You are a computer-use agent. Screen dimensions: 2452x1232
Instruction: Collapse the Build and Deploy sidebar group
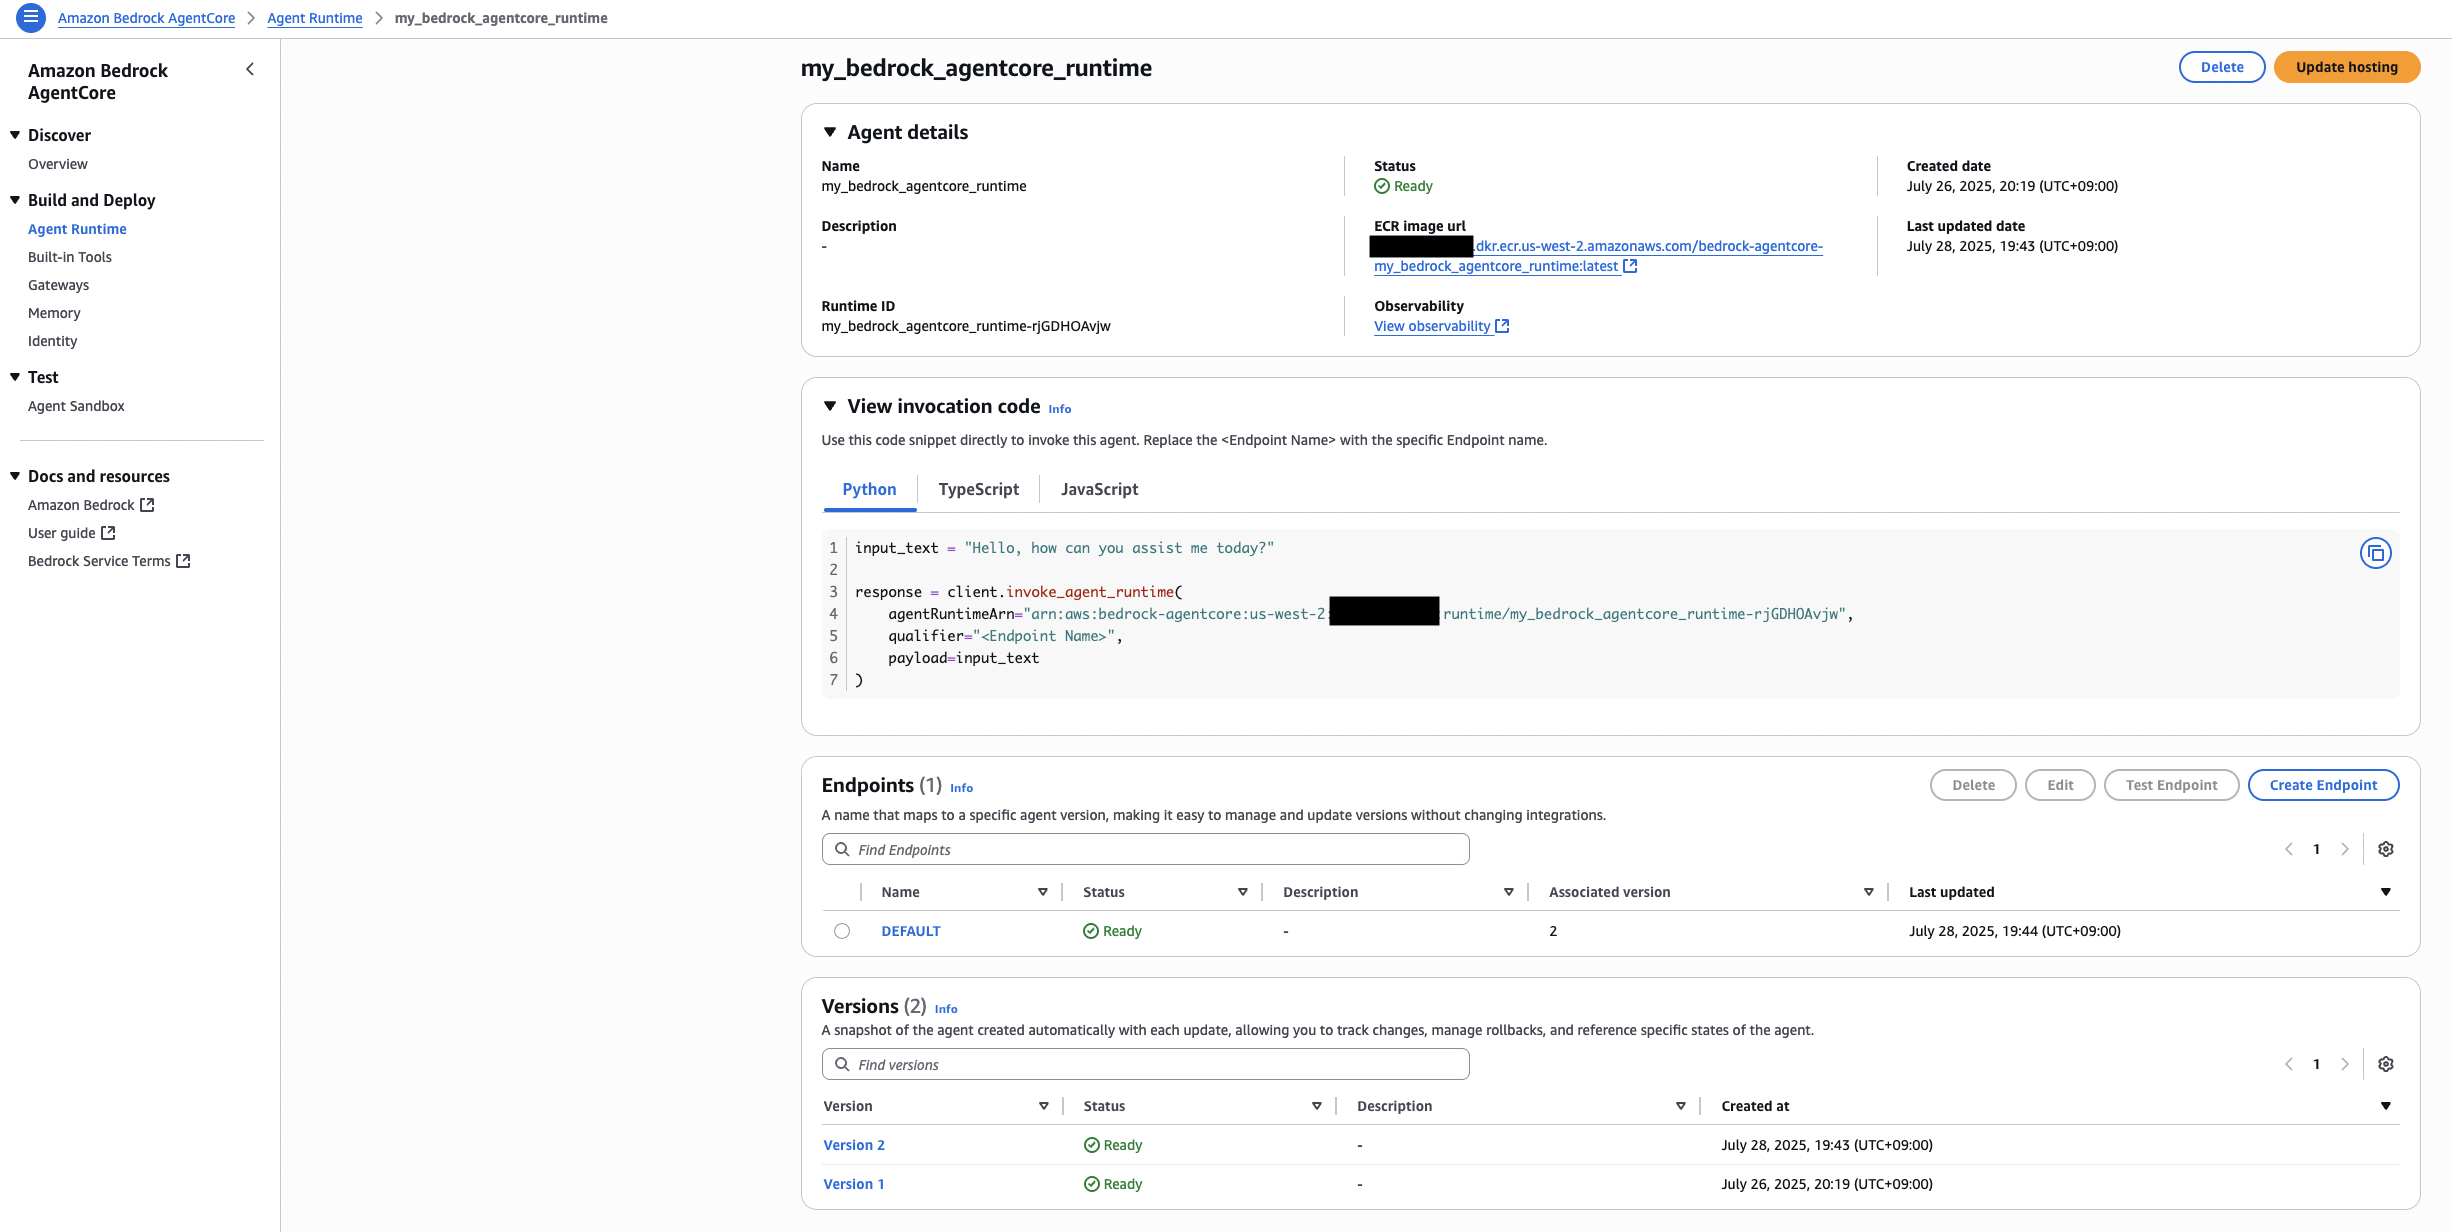[x=15, y=200]
